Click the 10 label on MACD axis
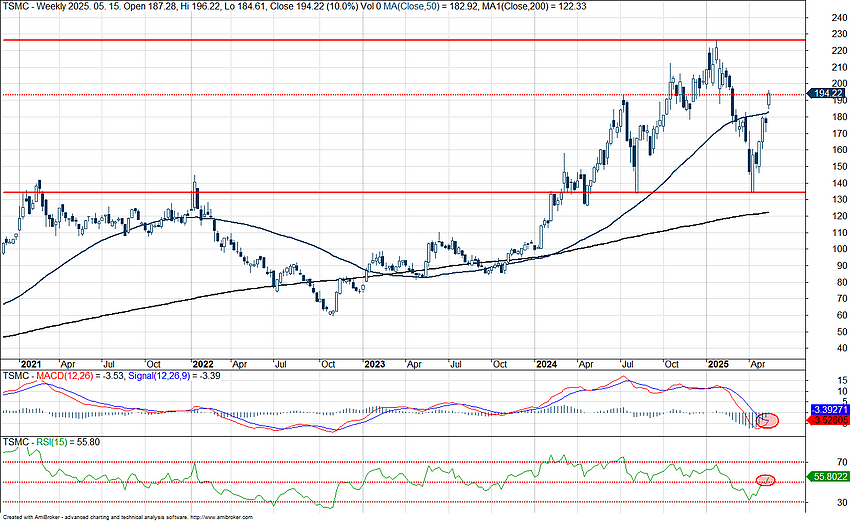Image resolution: width=850 pixels, height=521 pixels. pyautogui.click(x=842, y=391)
